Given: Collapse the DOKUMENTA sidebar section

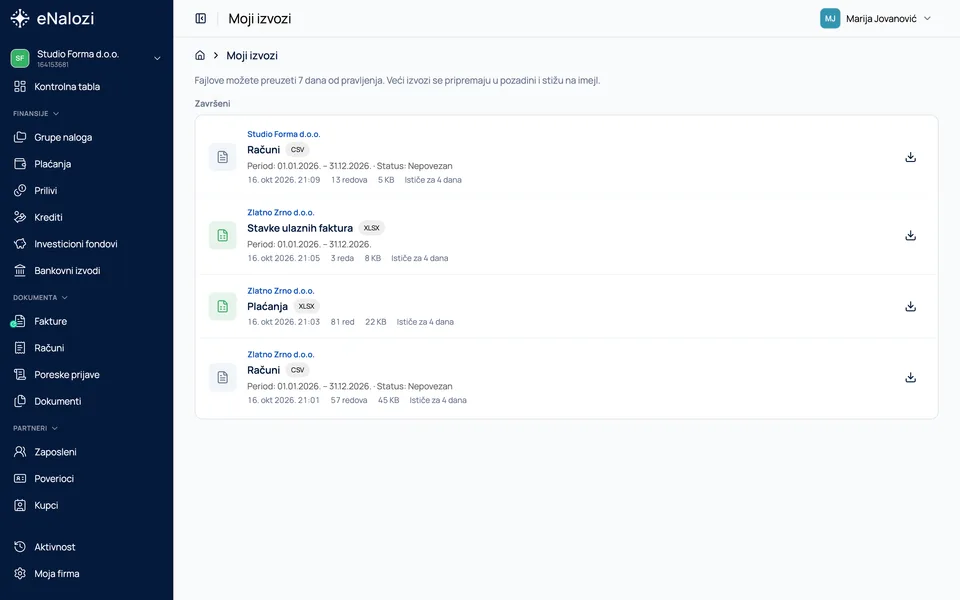Looking at the screenshot, I should [x=40, y=298].
